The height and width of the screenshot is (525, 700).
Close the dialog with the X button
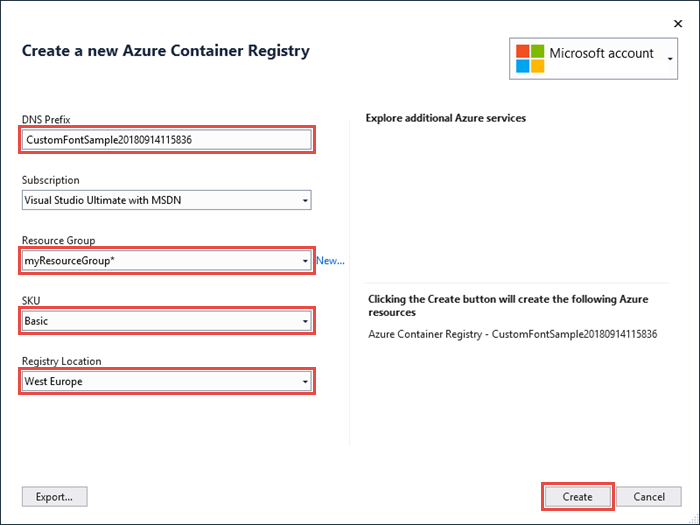click(x=678, y=24)
